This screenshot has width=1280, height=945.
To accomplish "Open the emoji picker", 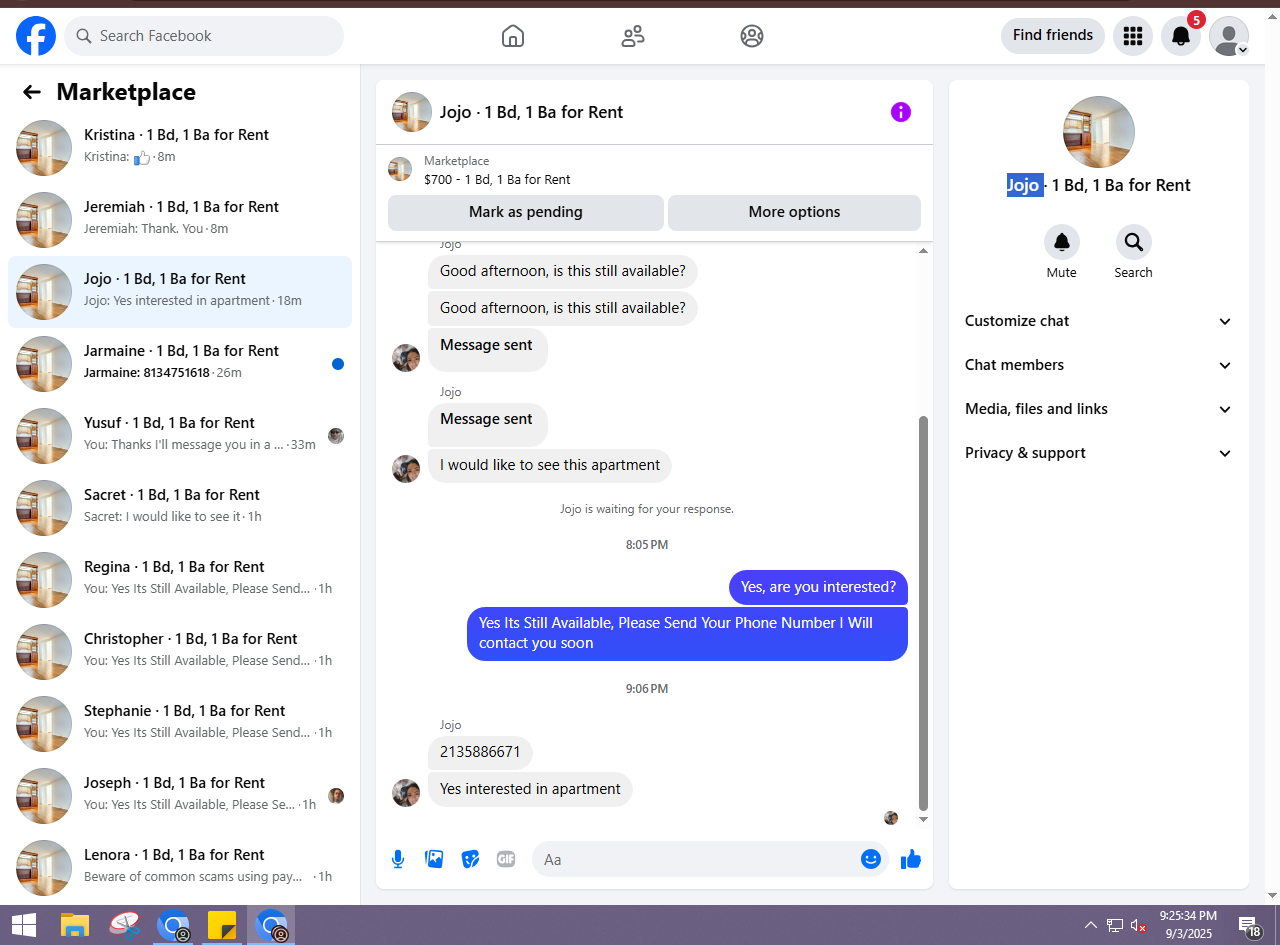I will 871,859.
